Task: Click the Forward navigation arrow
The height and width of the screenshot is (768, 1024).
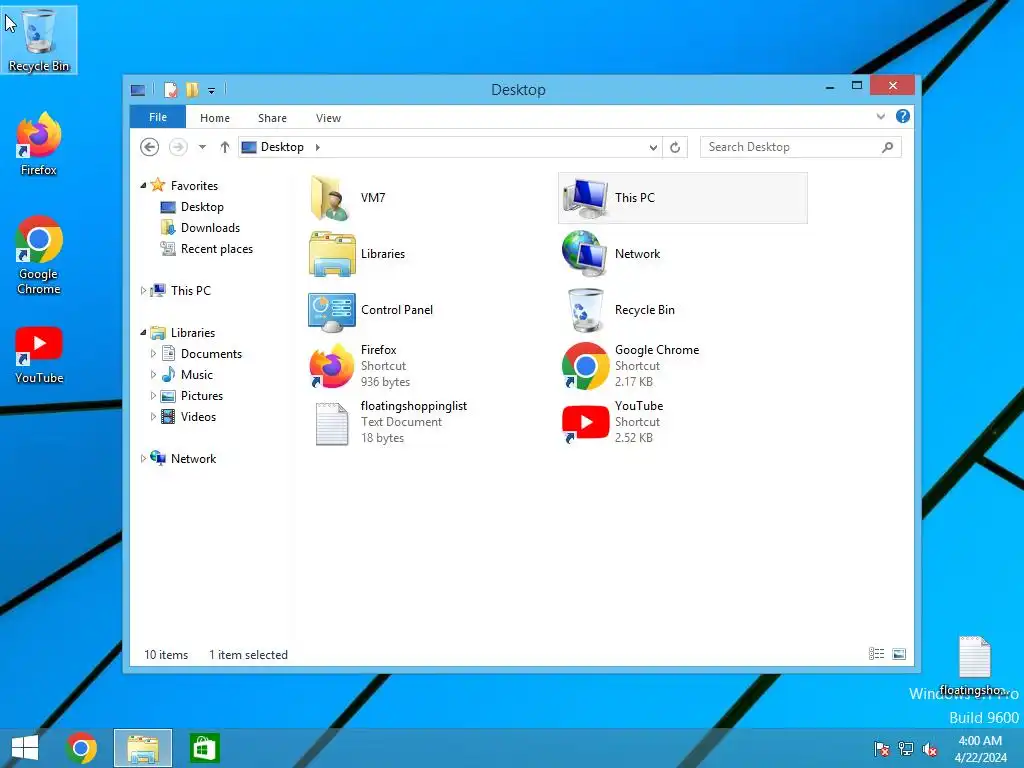Action: (178, 148)
